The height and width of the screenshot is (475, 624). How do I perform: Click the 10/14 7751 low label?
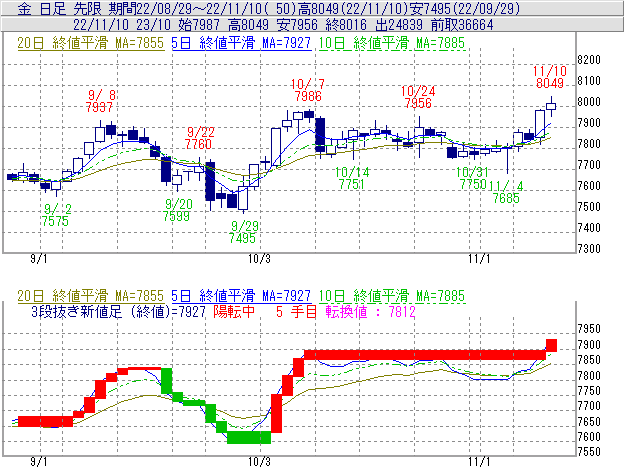click(x=352, y=178)
